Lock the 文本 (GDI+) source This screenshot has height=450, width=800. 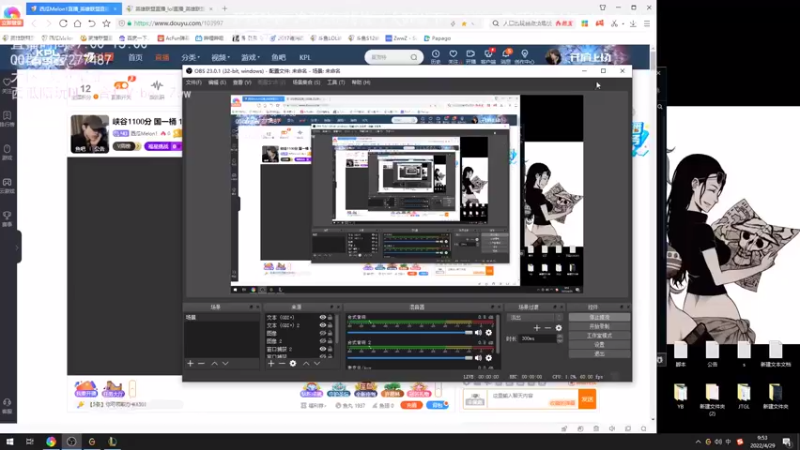coord(330,317)
